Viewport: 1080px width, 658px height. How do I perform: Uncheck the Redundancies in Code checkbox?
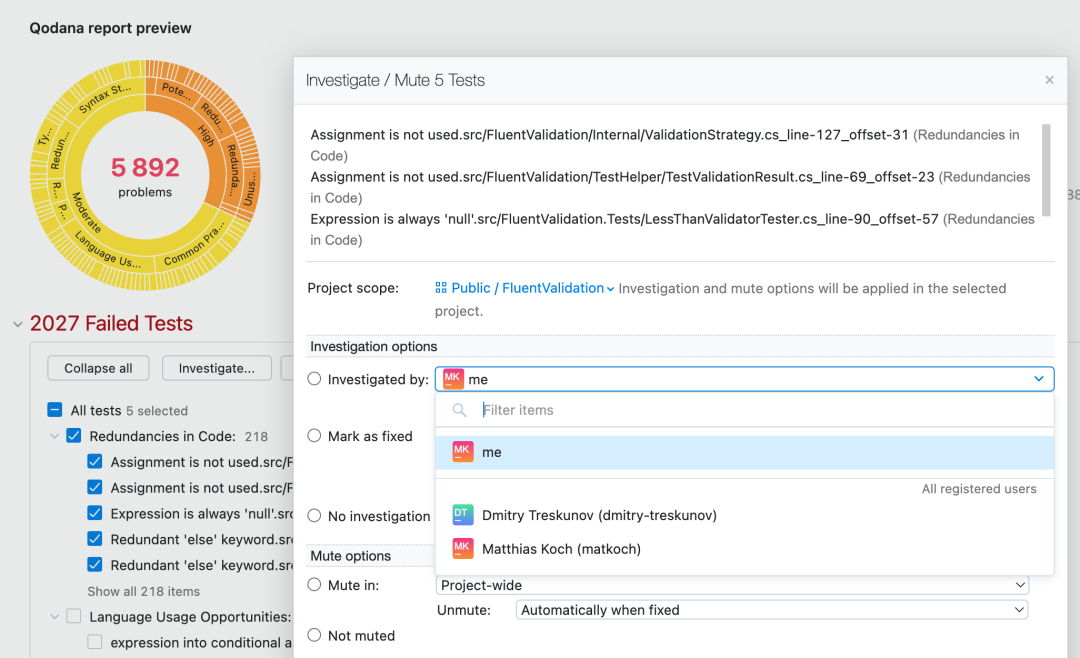(x=74, y=435)
